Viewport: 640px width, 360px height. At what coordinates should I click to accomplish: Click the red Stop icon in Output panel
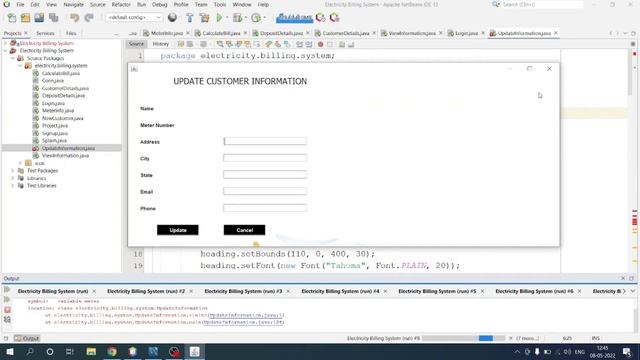pyautogui.click(x=7, y=310)
